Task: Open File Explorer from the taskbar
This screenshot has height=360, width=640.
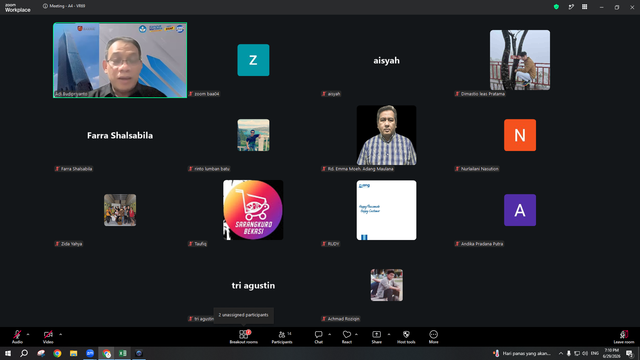Action: click(x=73, y=353)
